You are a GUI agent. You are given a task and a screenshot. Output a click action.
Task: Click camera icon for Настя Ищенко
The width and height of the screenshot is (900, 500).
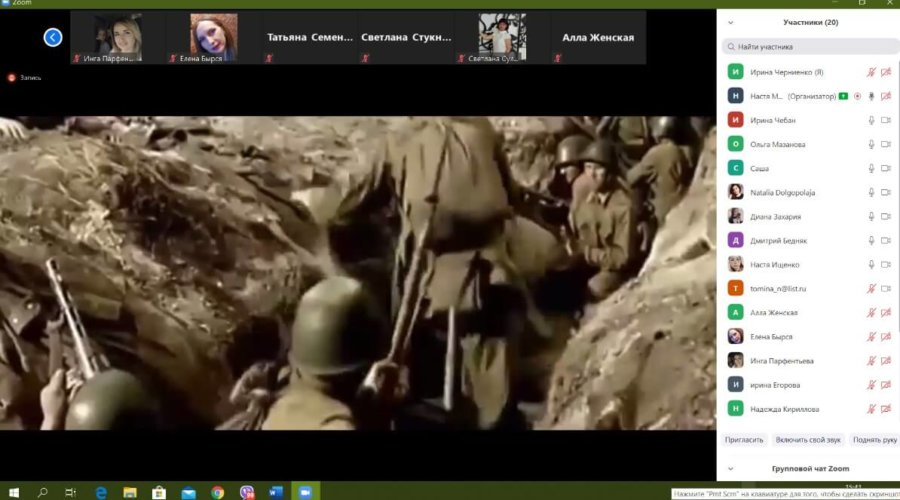click(x=886, y=265)
